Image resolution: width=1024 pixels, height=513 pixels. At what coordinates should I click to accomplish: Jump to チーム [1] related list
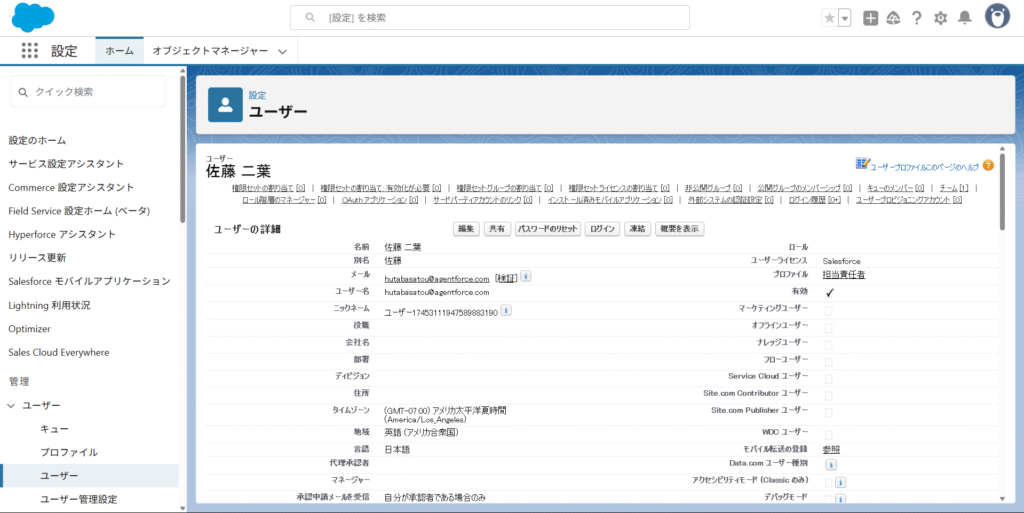click(x=954, y=188)
